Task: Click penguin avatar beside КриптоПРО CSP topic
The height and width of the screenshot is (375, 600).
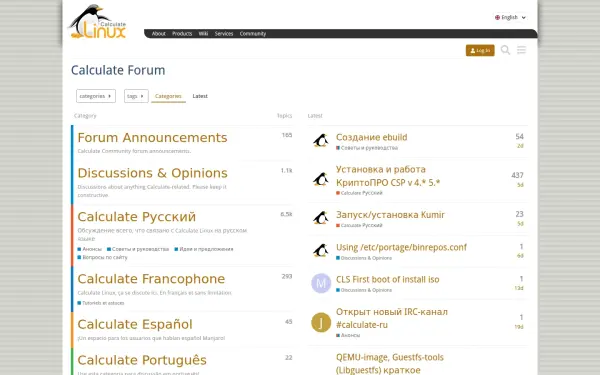Action: tap(321, 179)
